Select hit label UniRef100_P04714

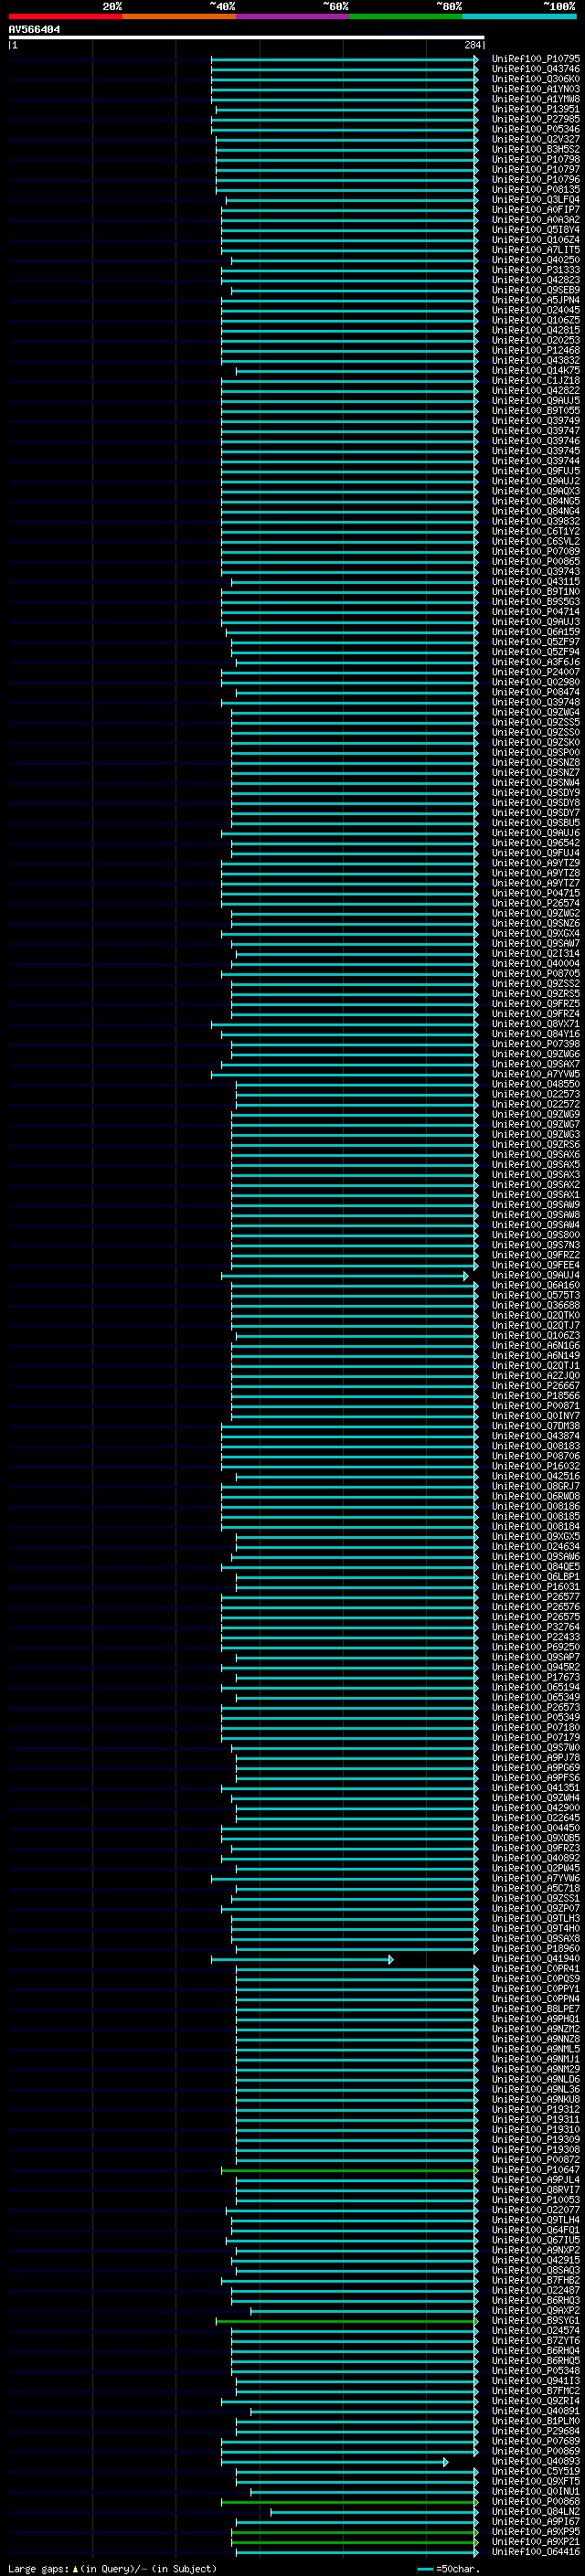[536, 612]
